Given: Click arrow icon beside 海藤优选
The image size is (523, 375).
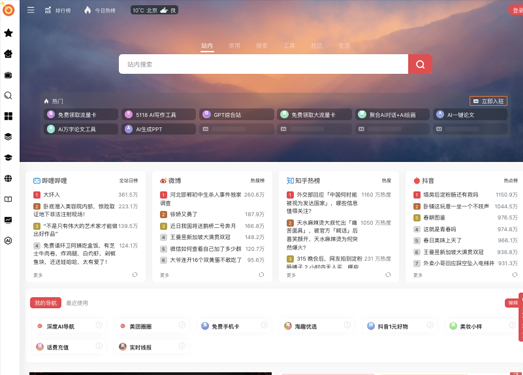Looking at the screenshot, I should (x=347, y=325).
